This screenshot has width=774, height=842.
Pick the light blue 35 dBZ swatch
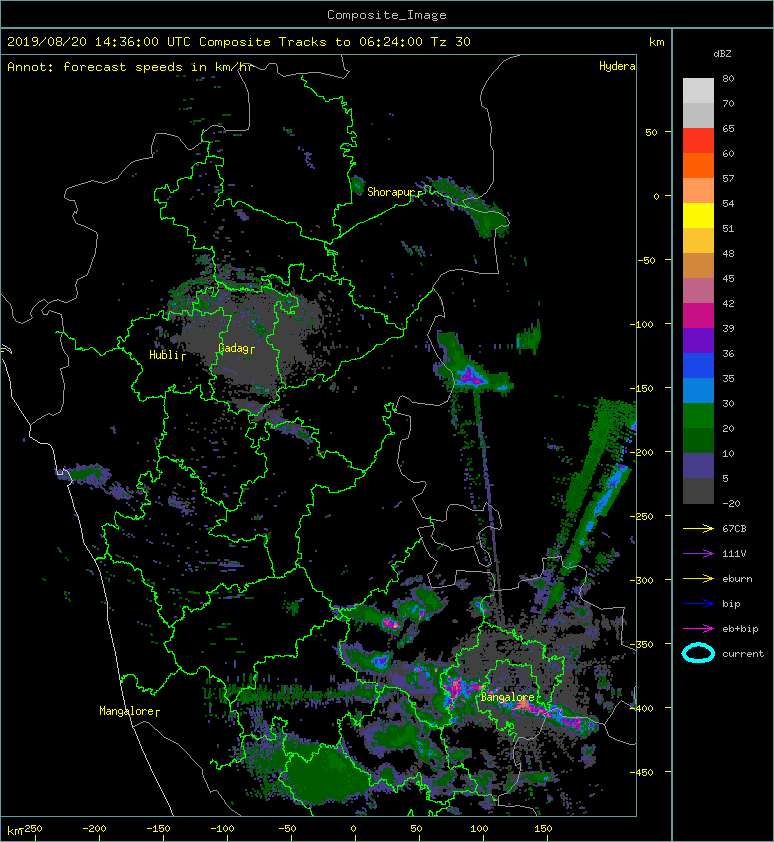point(698,390)
